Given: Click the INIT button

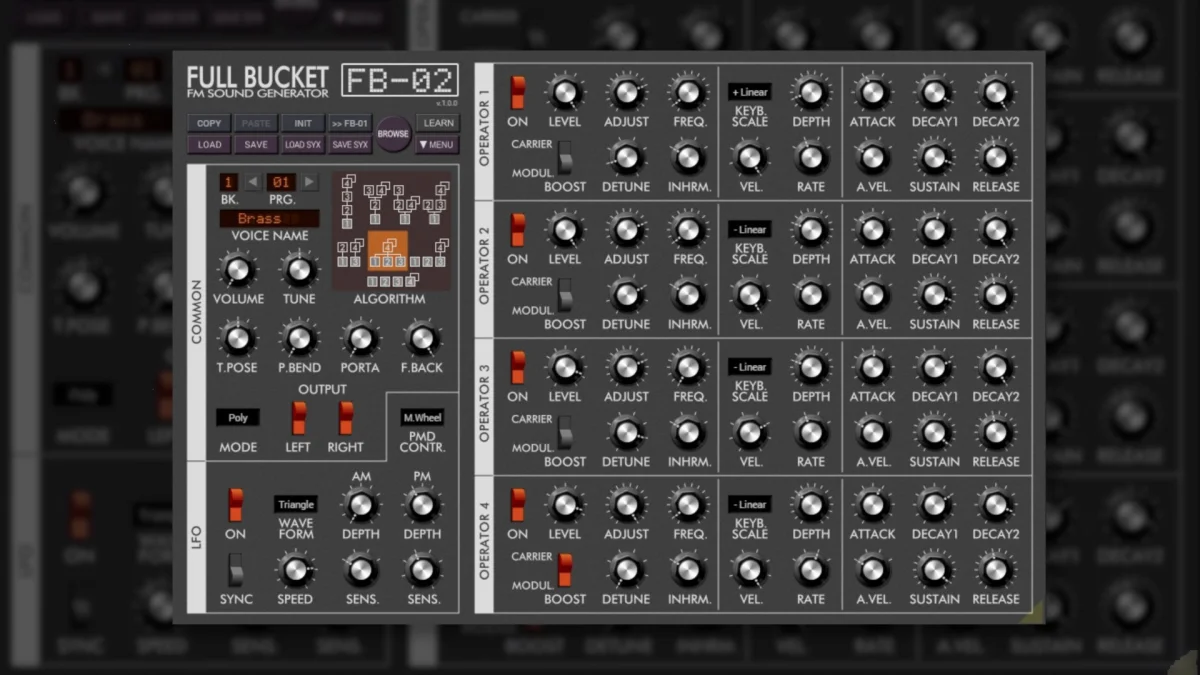Looking at the screenshot, I should [x=303, y=123].
